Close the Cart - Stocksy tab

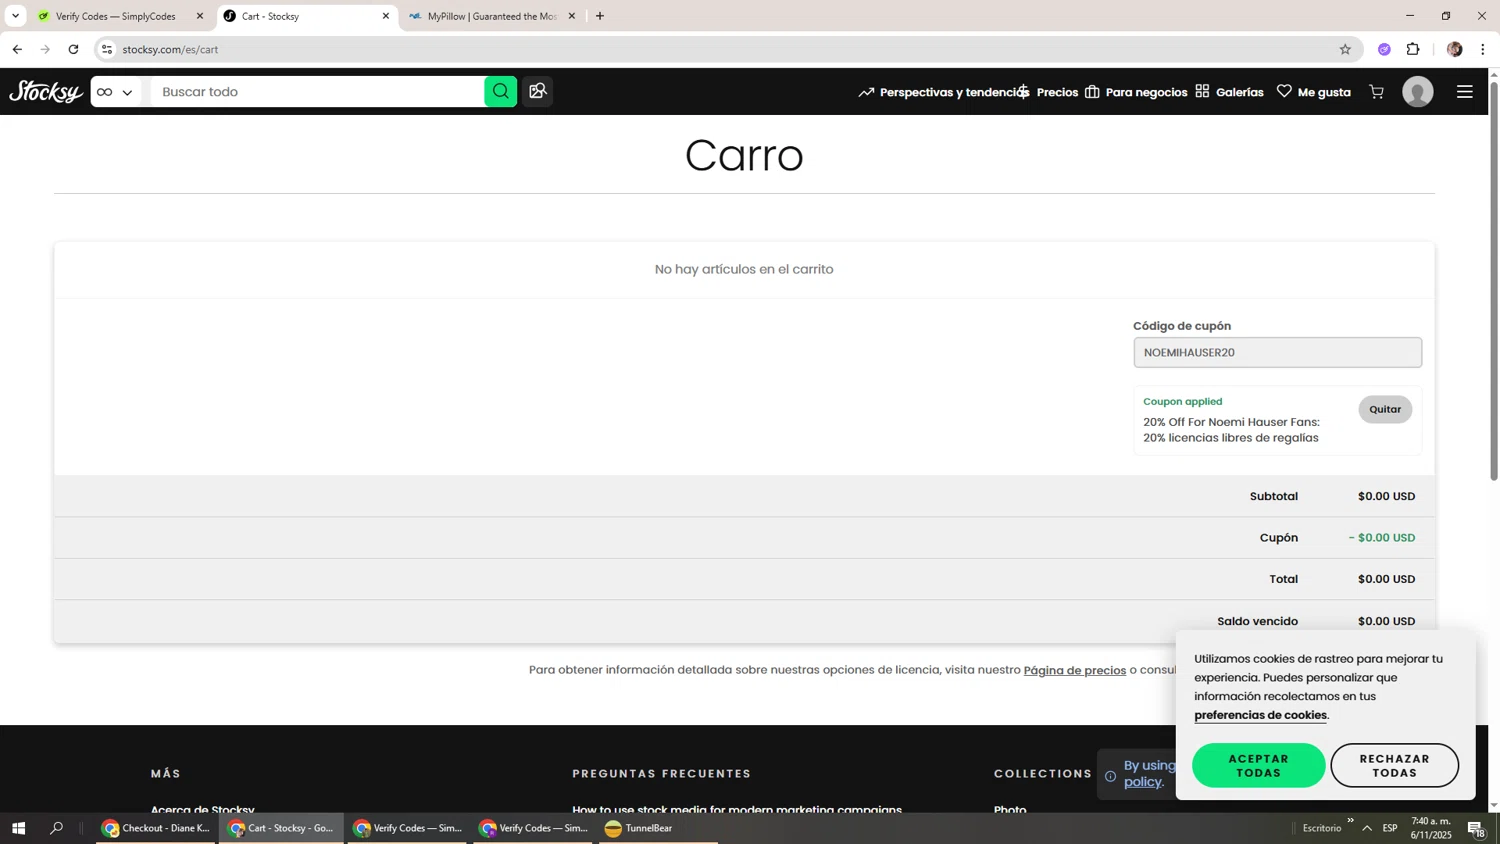[x=386, y=16]
